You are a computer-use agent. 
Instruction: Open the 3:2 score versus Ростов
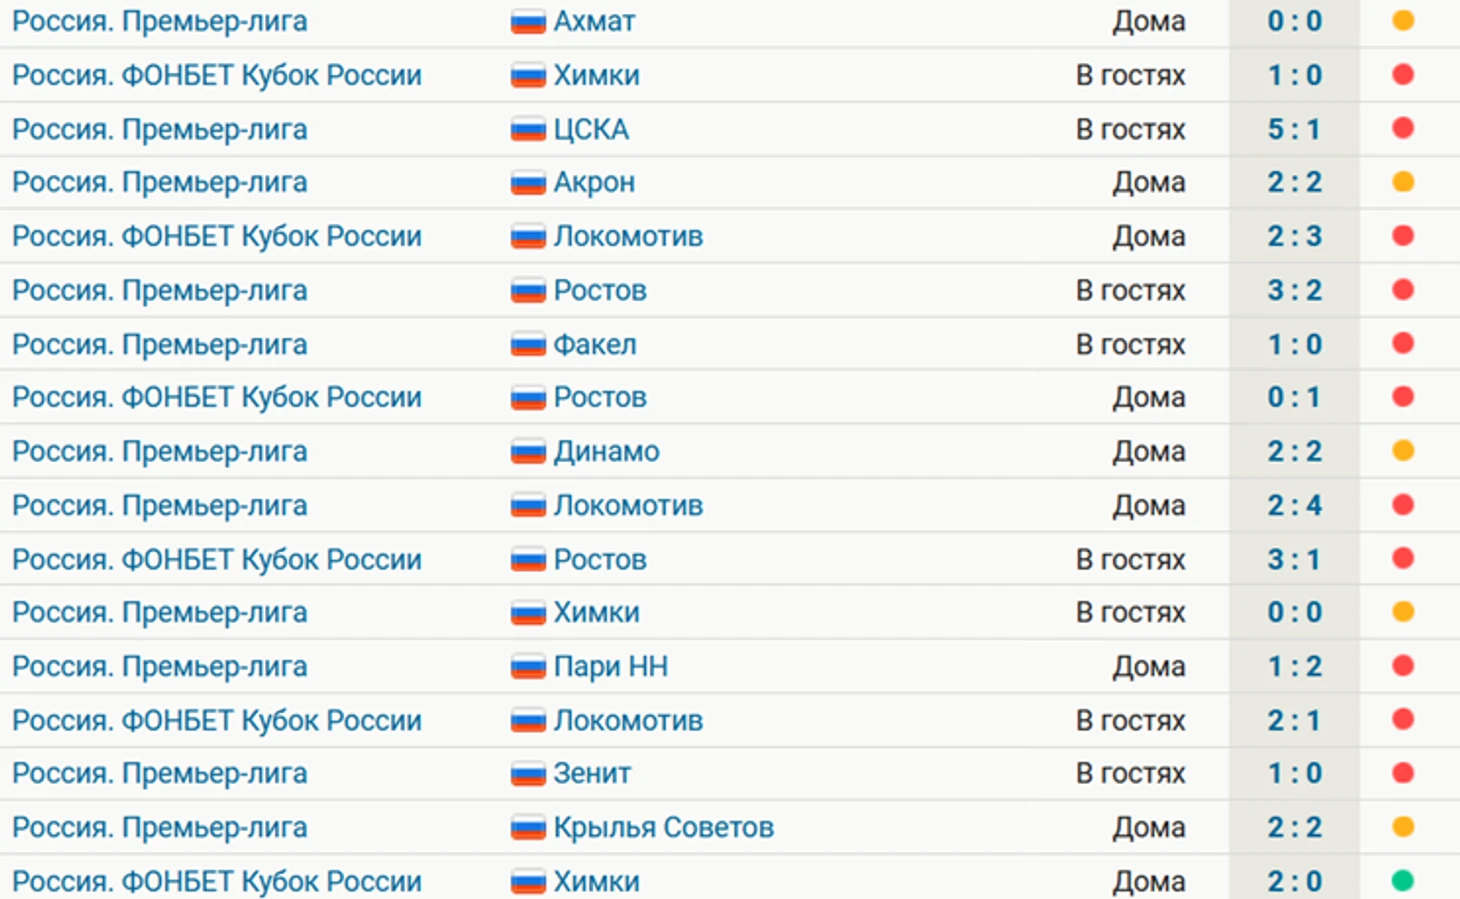pos(1294,290)
